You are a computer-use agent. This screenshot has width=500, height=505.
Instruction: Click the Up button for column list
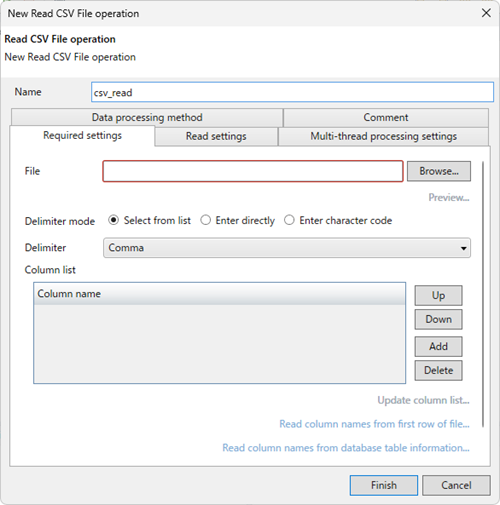pyautogui.click(x=438, y=295)
